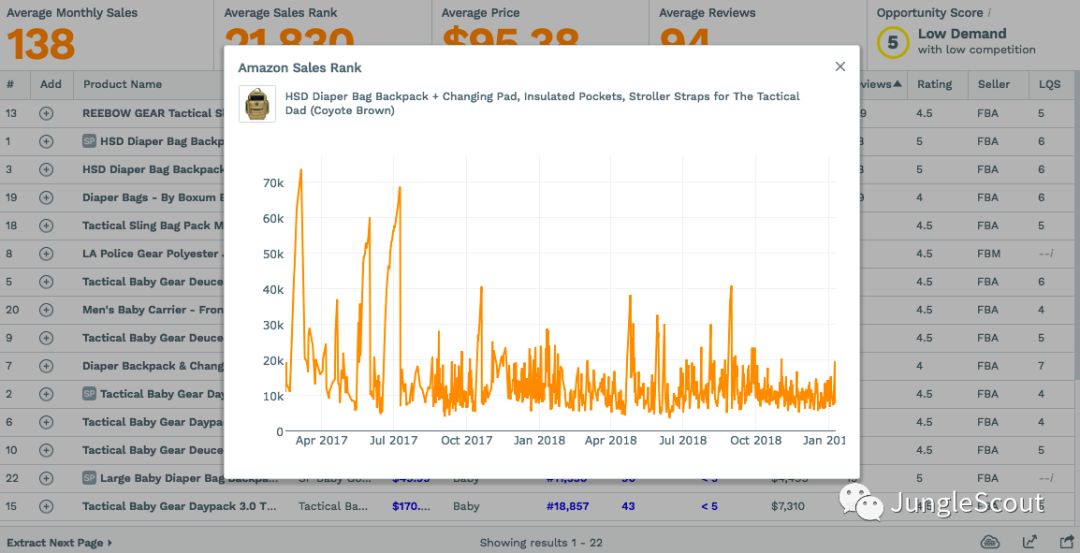The width and height of the screenshot is (1080, 553).
Task: Sort by the Reviews column arrow
Action: 897,84
